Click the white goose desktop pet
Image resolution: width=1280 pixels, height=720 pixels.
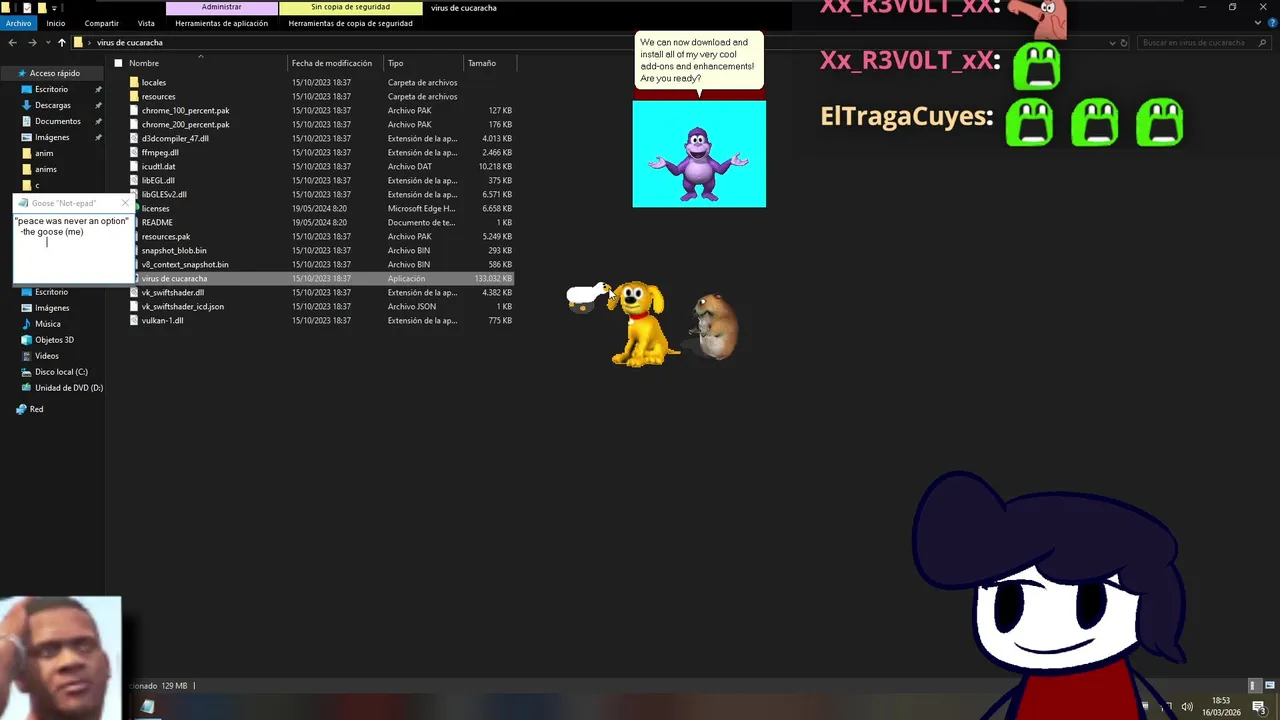click(588, 297)
